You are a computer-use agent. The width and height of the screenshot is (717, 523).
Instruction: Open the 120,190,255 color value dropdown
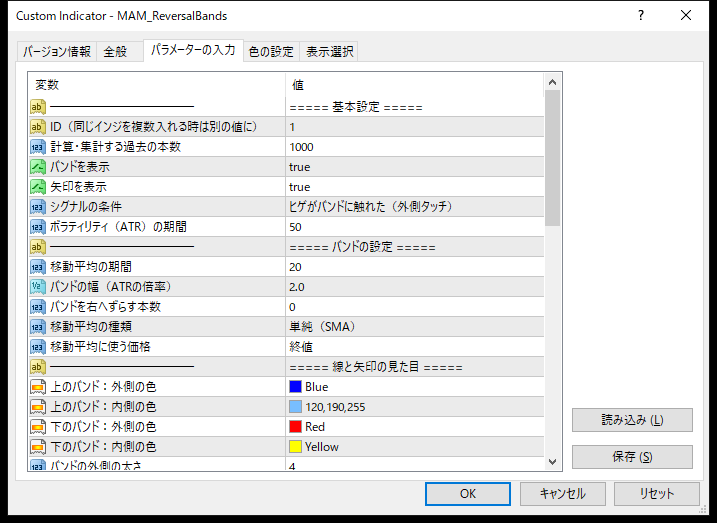415,406
